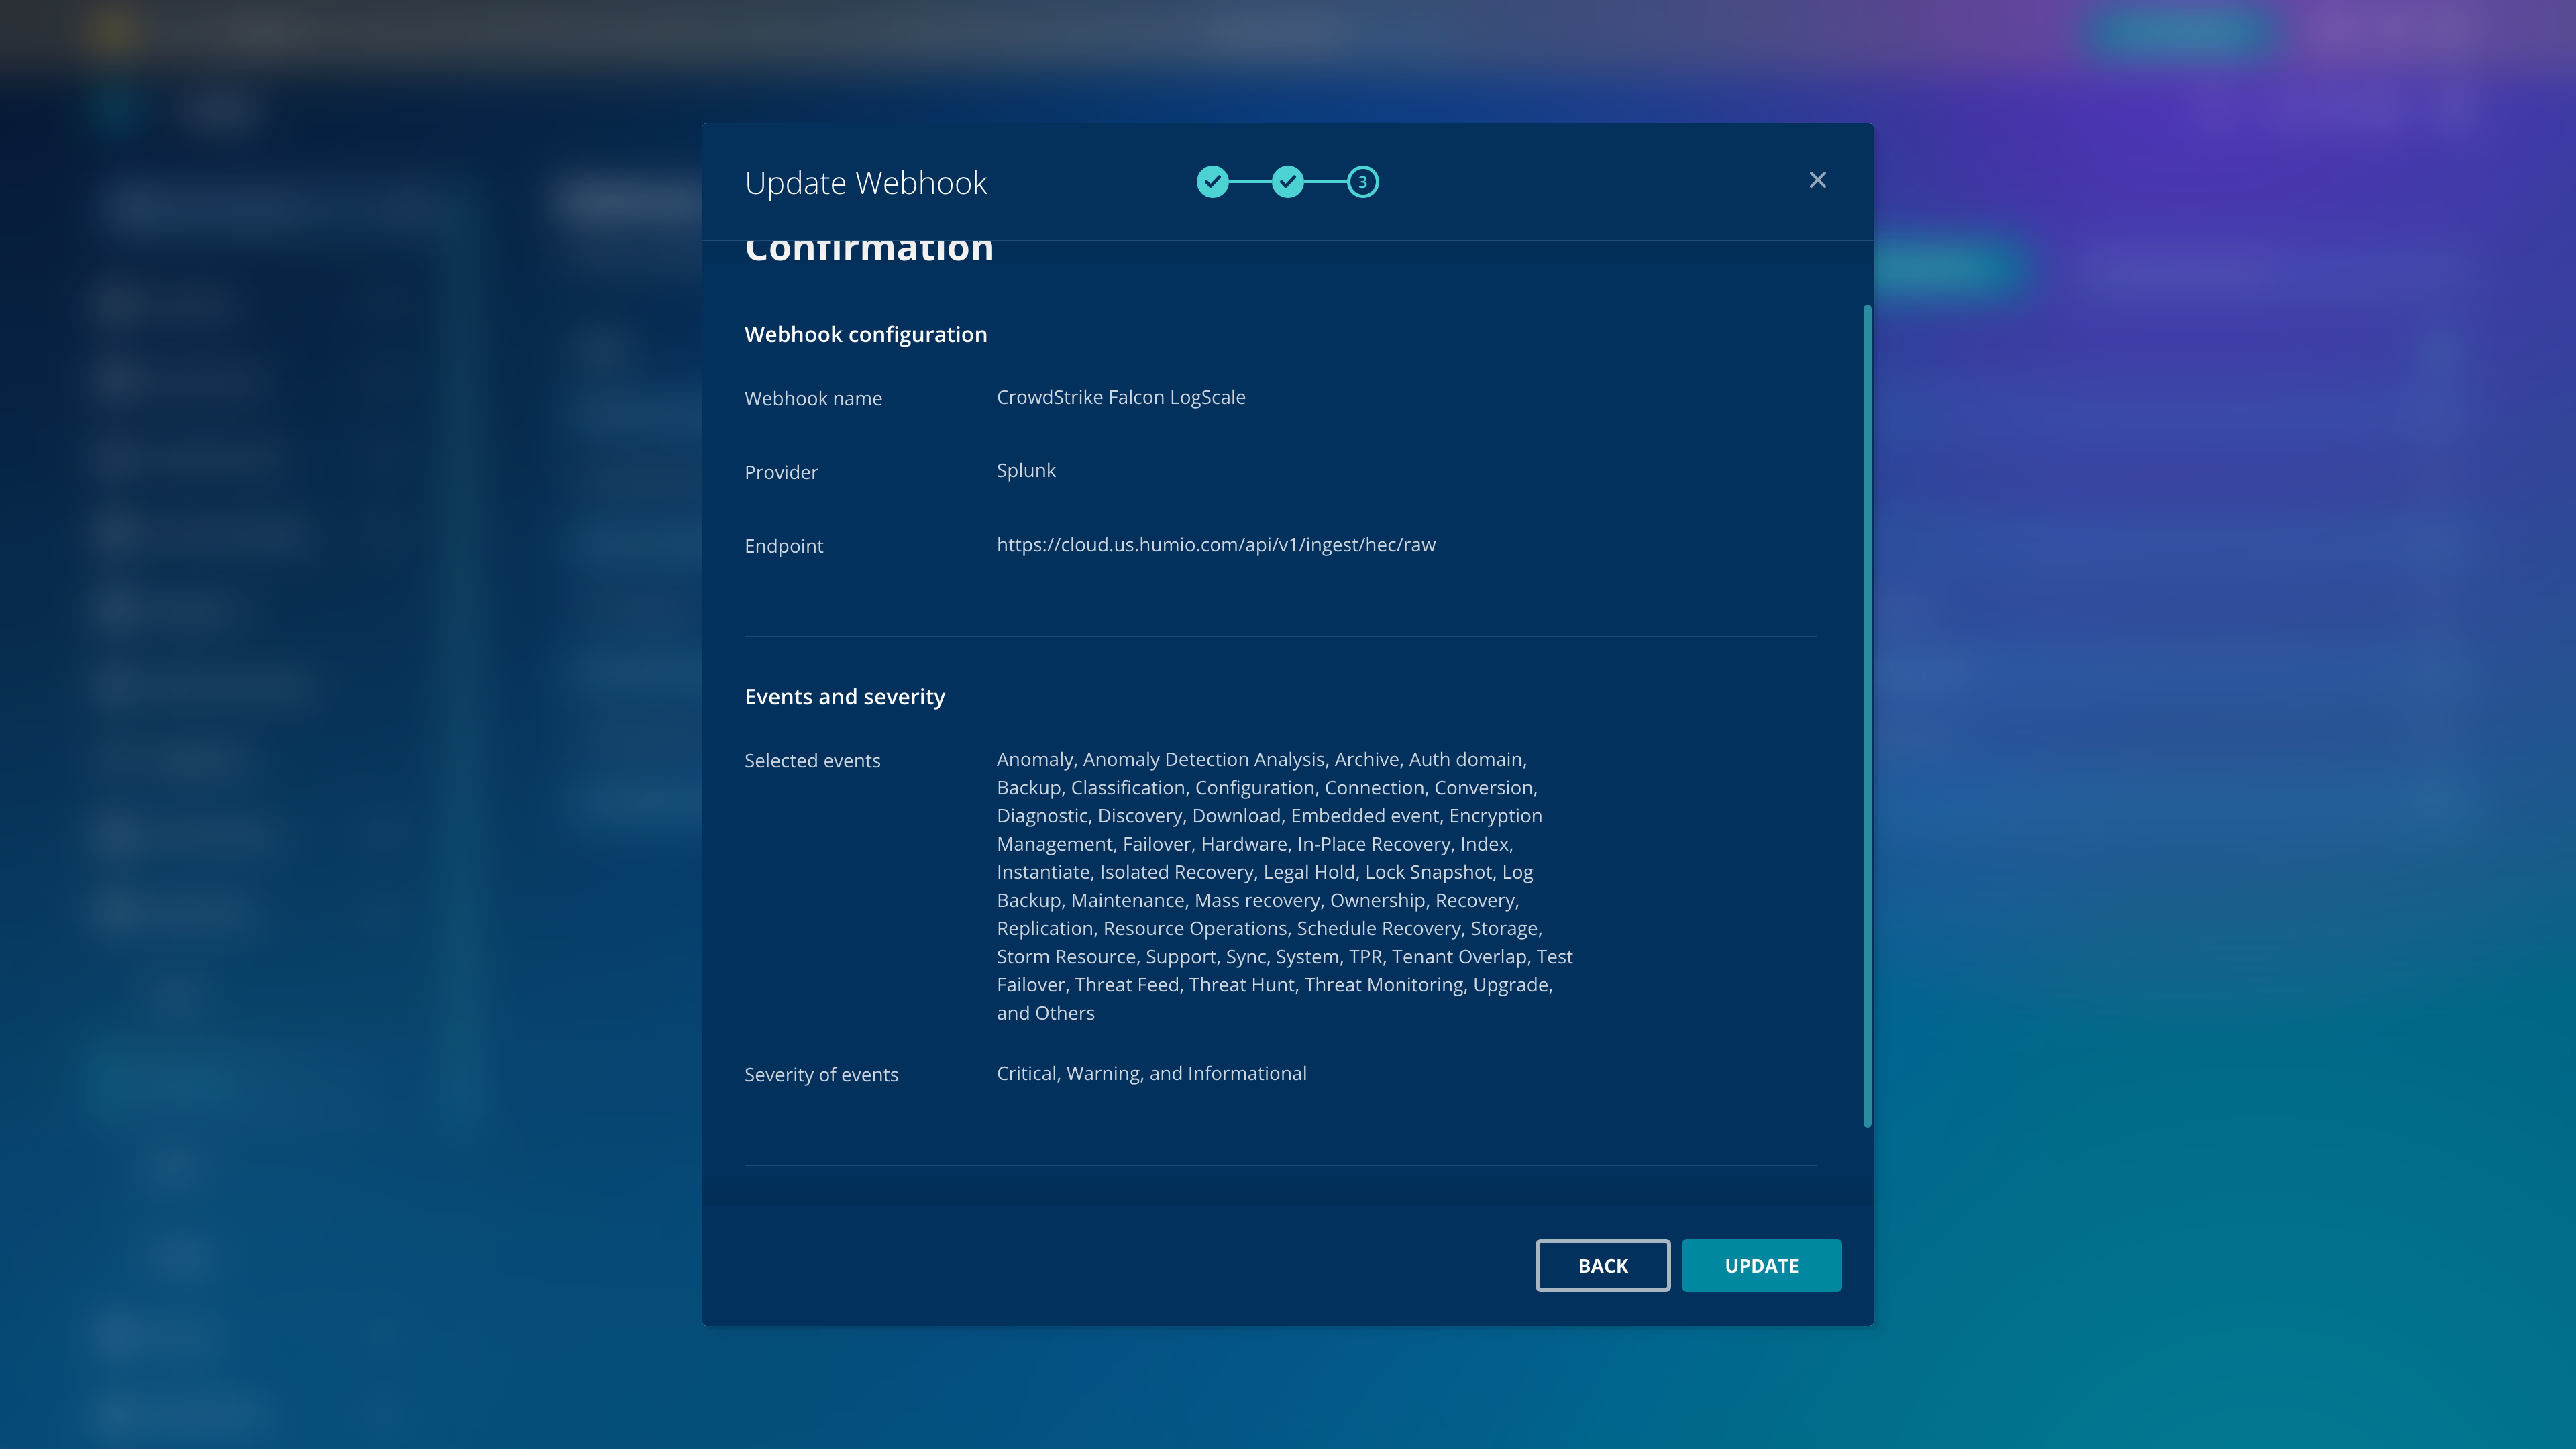Click the humio endpoint URL text
2576x1449 pixels.
1215,545
